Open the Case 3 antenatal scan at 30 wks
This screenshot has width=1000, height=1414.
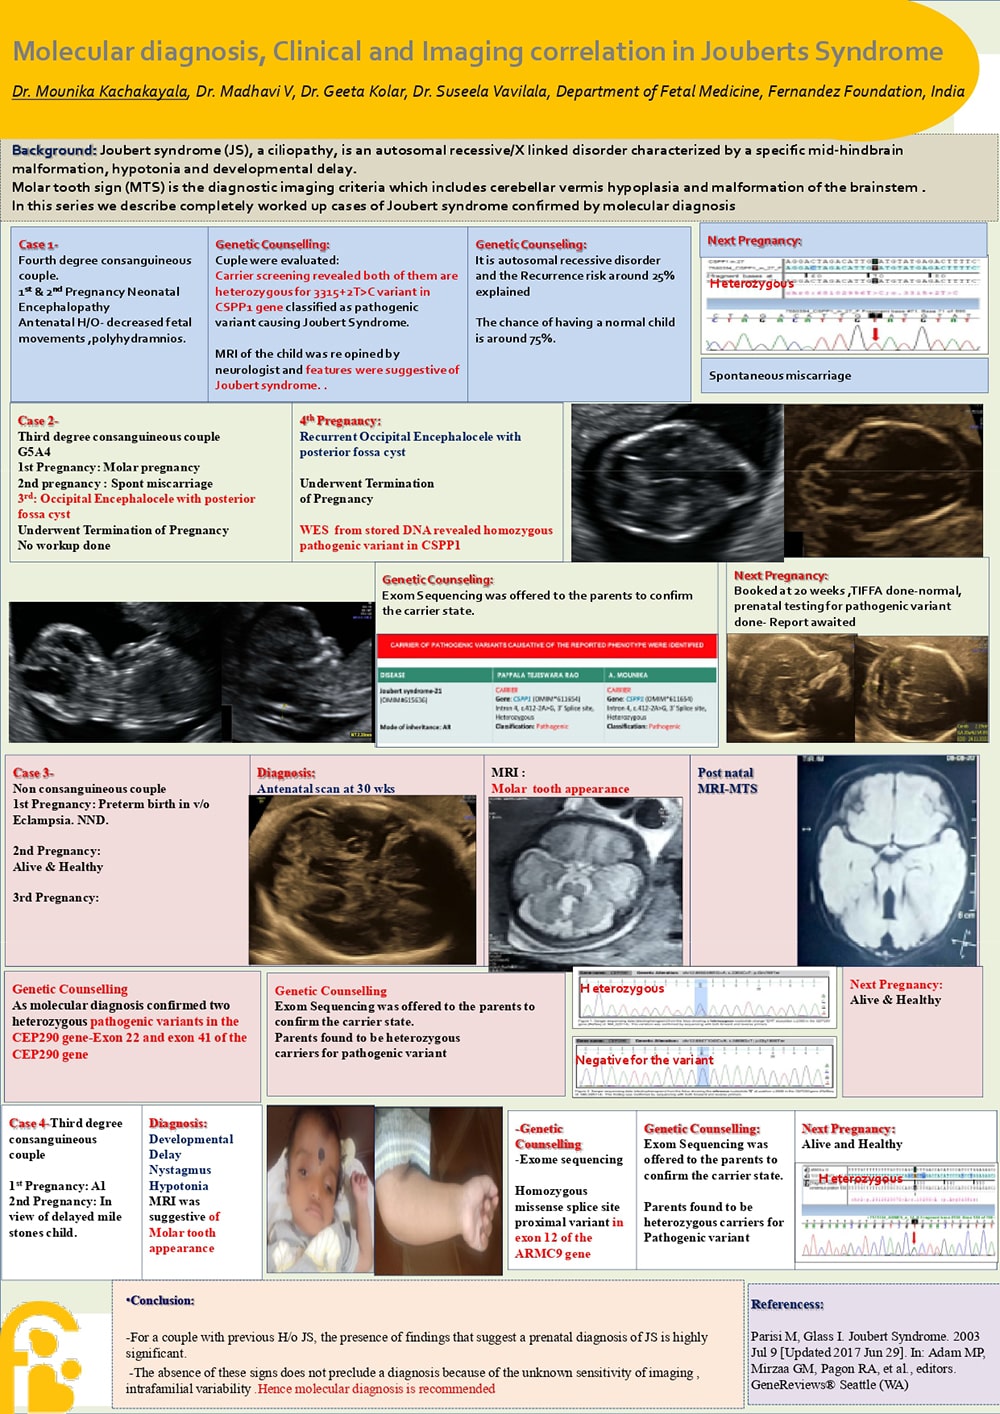coord(362,880)
